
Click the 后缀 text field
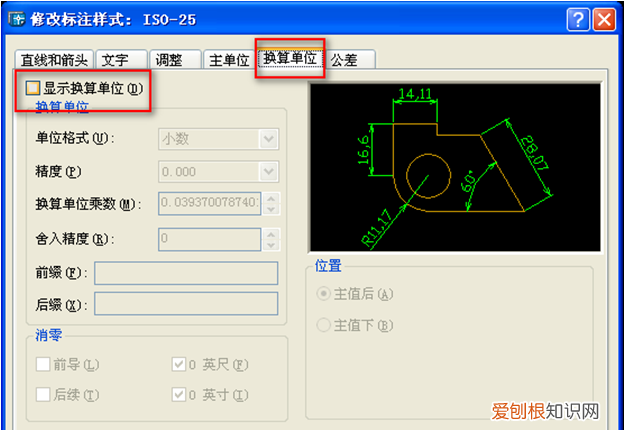pyautogui.click(x=186, y=304)
